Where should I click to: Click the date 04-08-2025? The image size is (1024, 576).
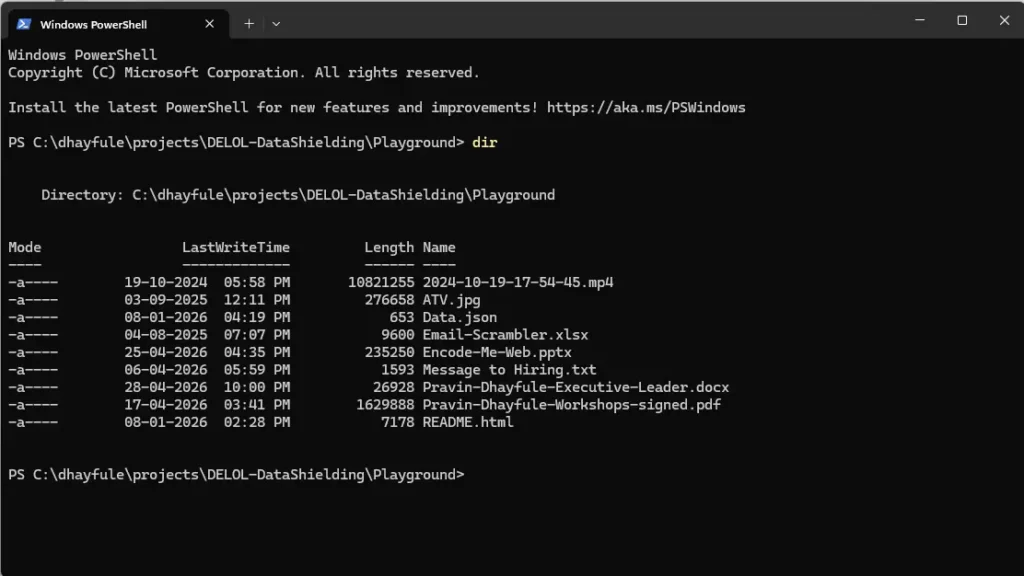166,335
